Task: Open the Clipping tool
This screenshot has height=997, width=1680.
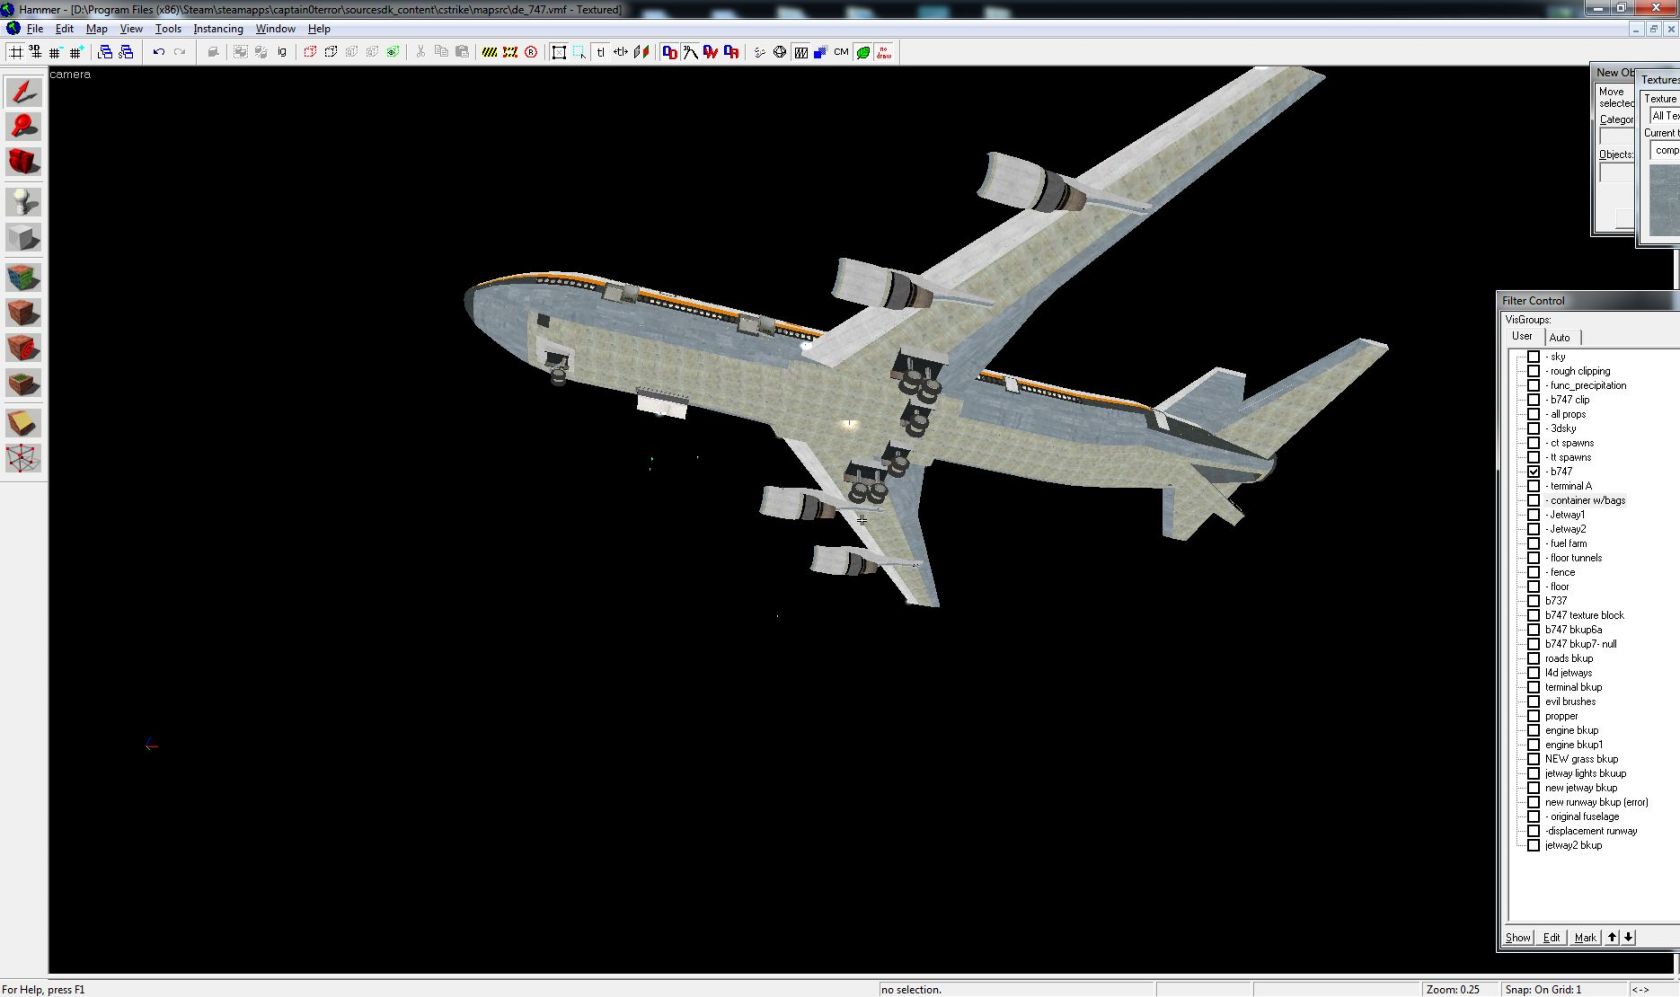Action: coord(23,423)
